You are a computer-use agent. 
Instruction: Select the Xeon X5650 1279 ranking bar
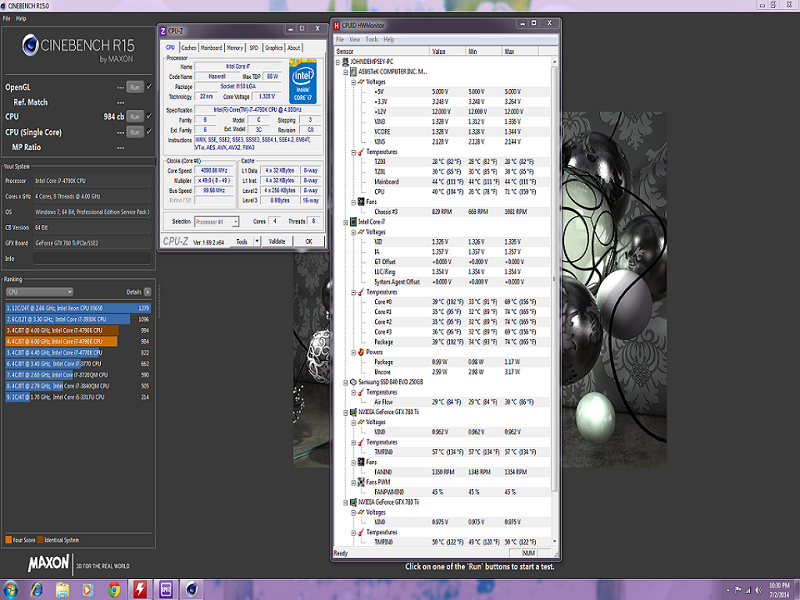[78, 308]
